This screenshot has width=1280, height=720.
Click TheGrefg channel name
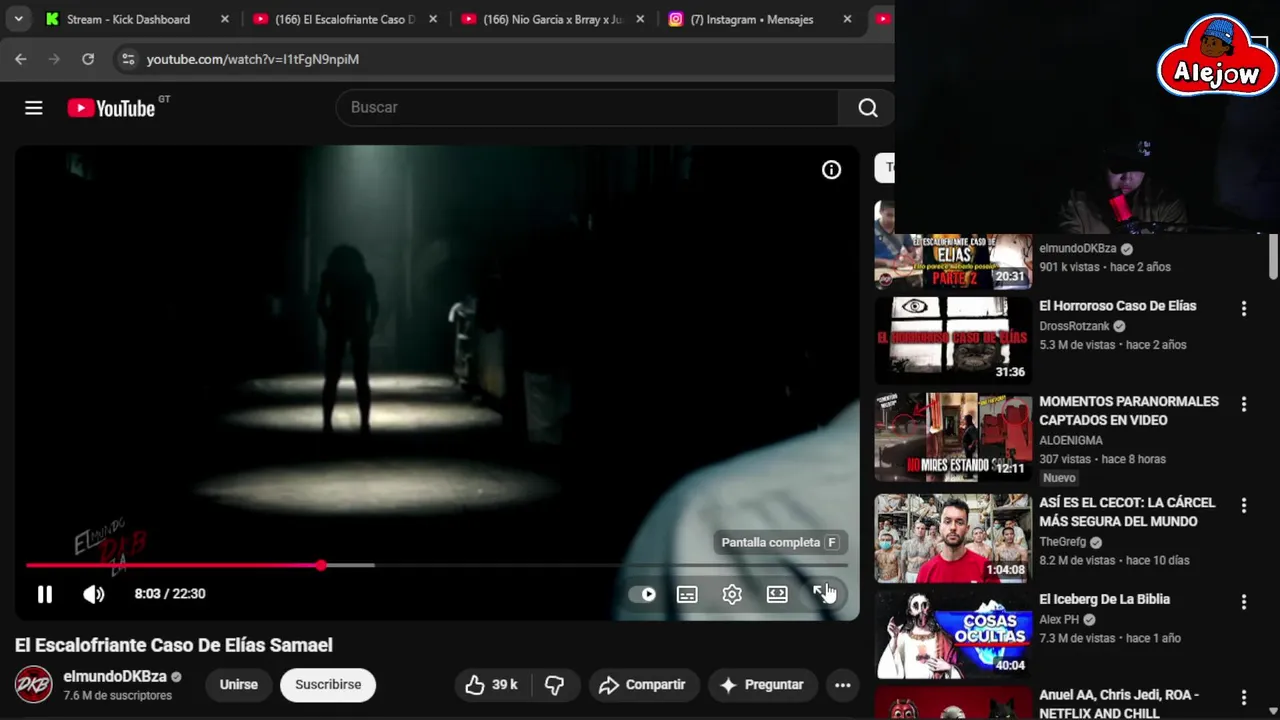1062,542
